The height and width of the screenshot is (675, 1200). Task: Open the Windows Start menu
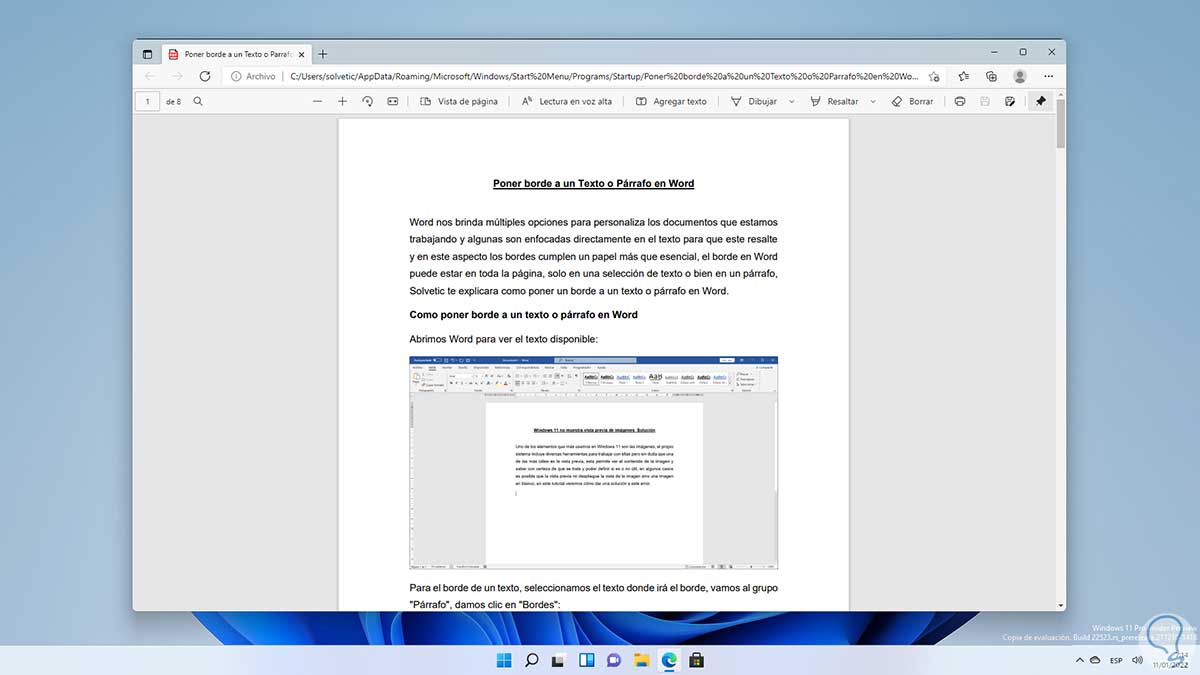pyautogui.click(x=503, y=660)
